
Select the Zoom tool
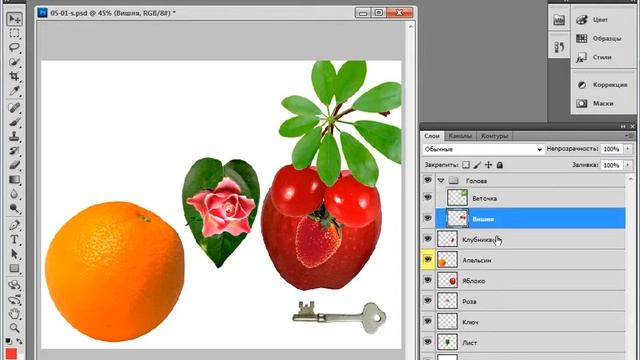pyautogui.click(x=14, y=328)
